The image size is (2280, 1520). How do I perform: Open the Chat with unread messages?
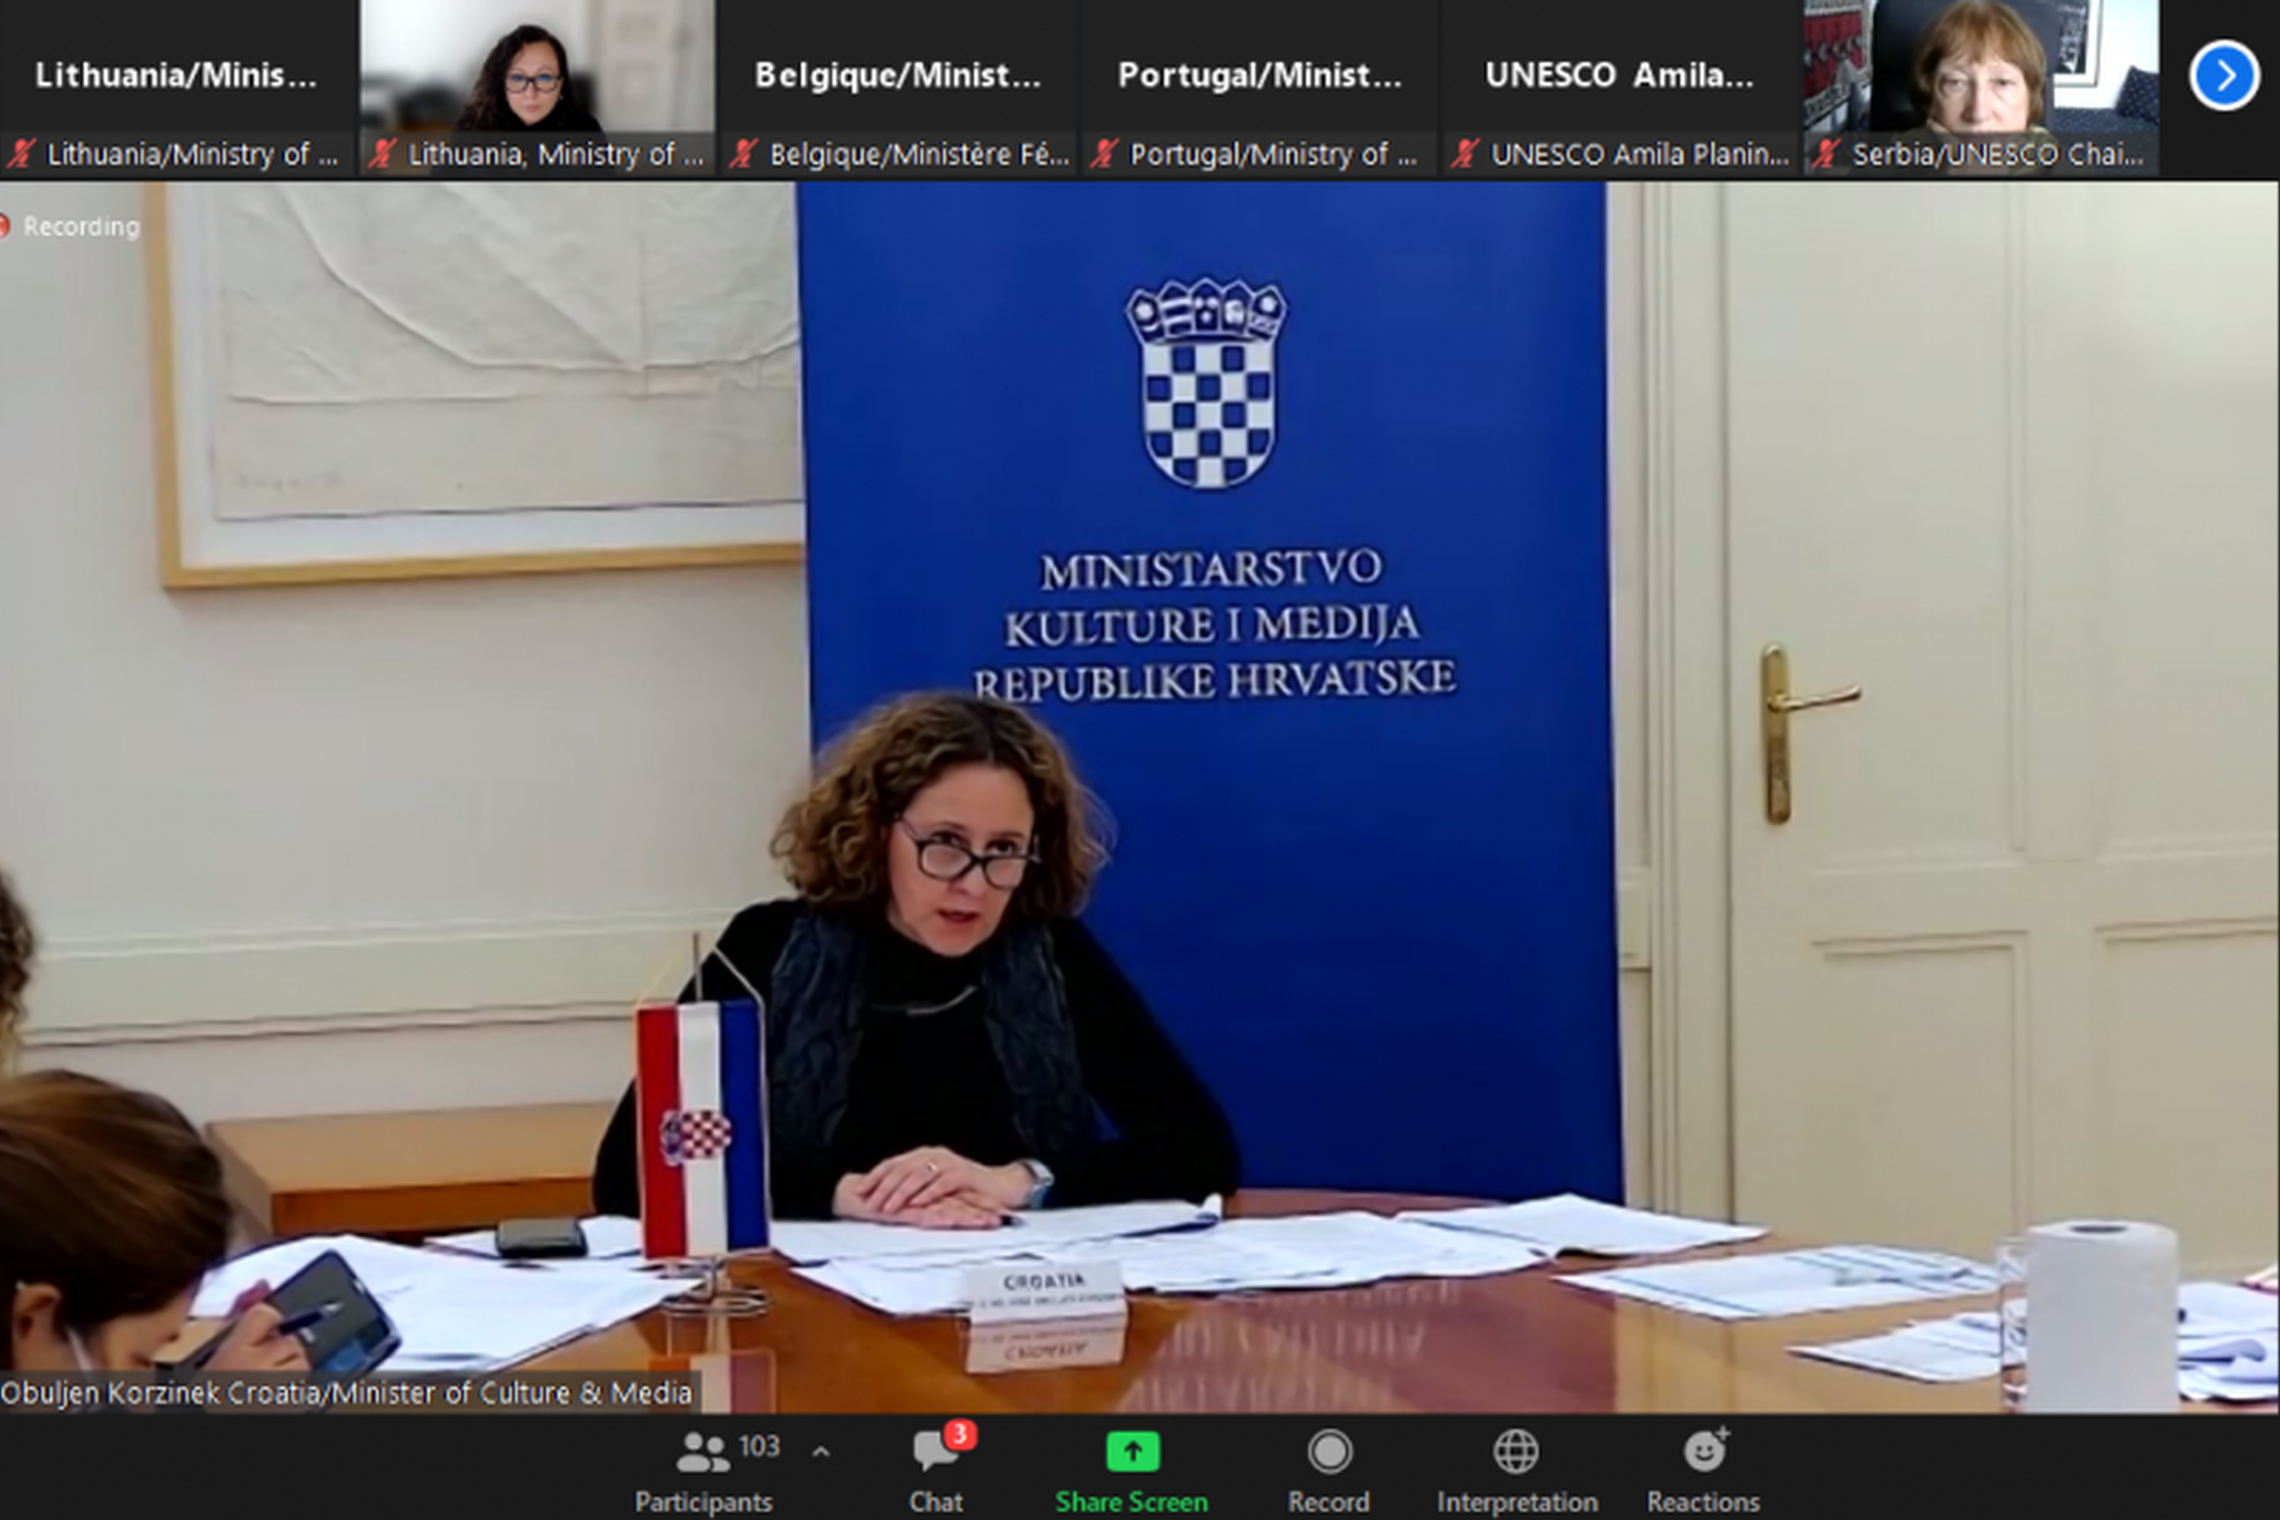tap(937, 1472)
